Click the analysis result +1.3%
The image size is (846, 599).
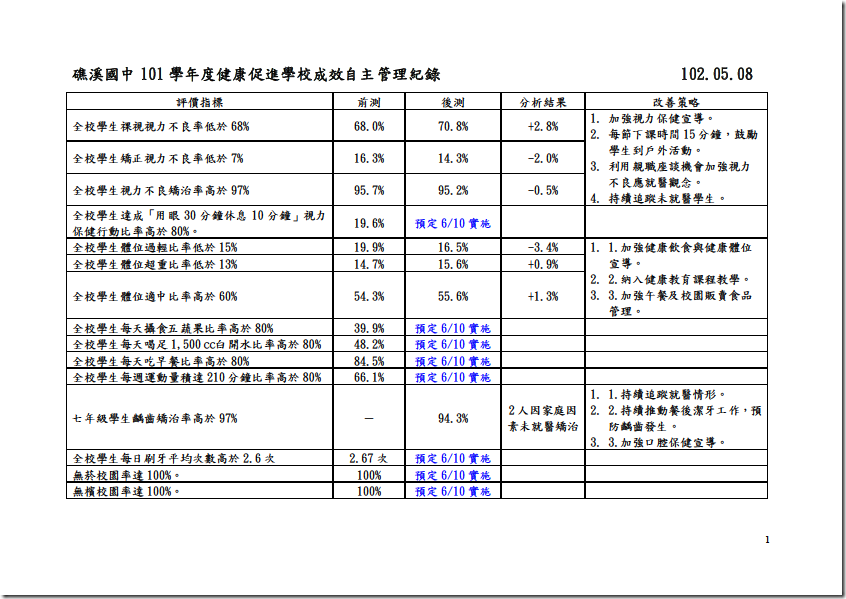[543, 296]
